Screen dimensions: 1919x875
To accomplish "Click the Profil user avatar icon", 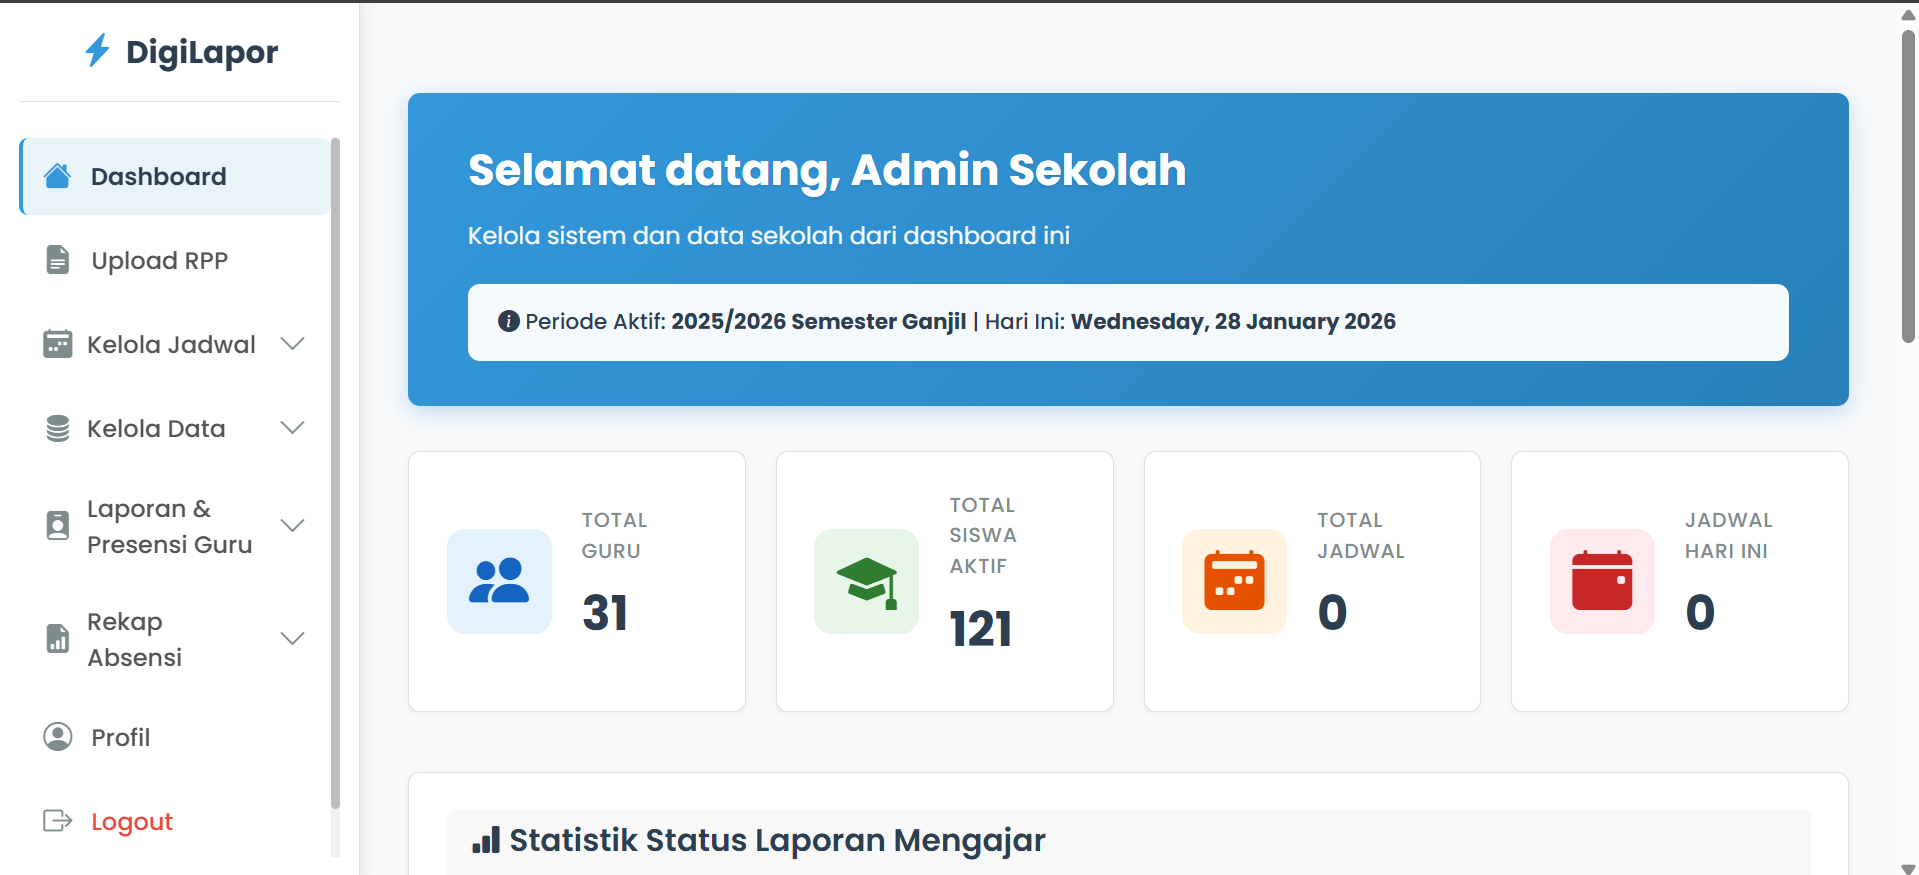I will pyautogui.click(x=58, y=737).
